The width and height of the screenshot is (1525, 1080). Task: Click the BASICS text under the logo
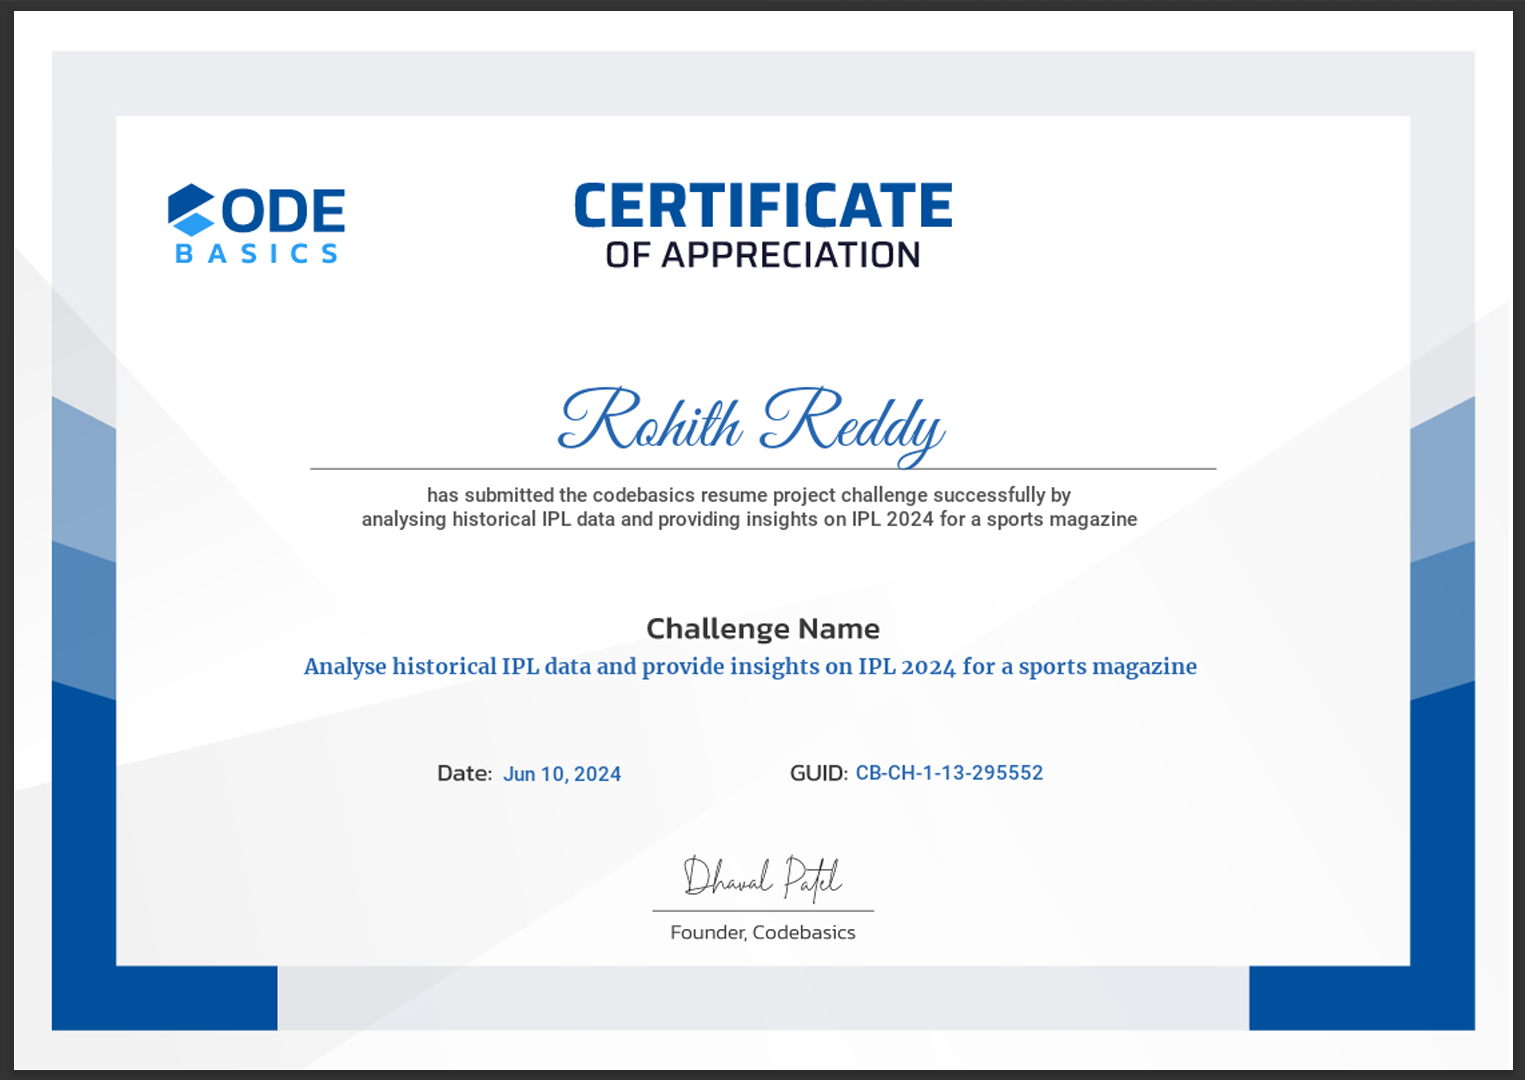pyautogui.click(x=257, y=254)
